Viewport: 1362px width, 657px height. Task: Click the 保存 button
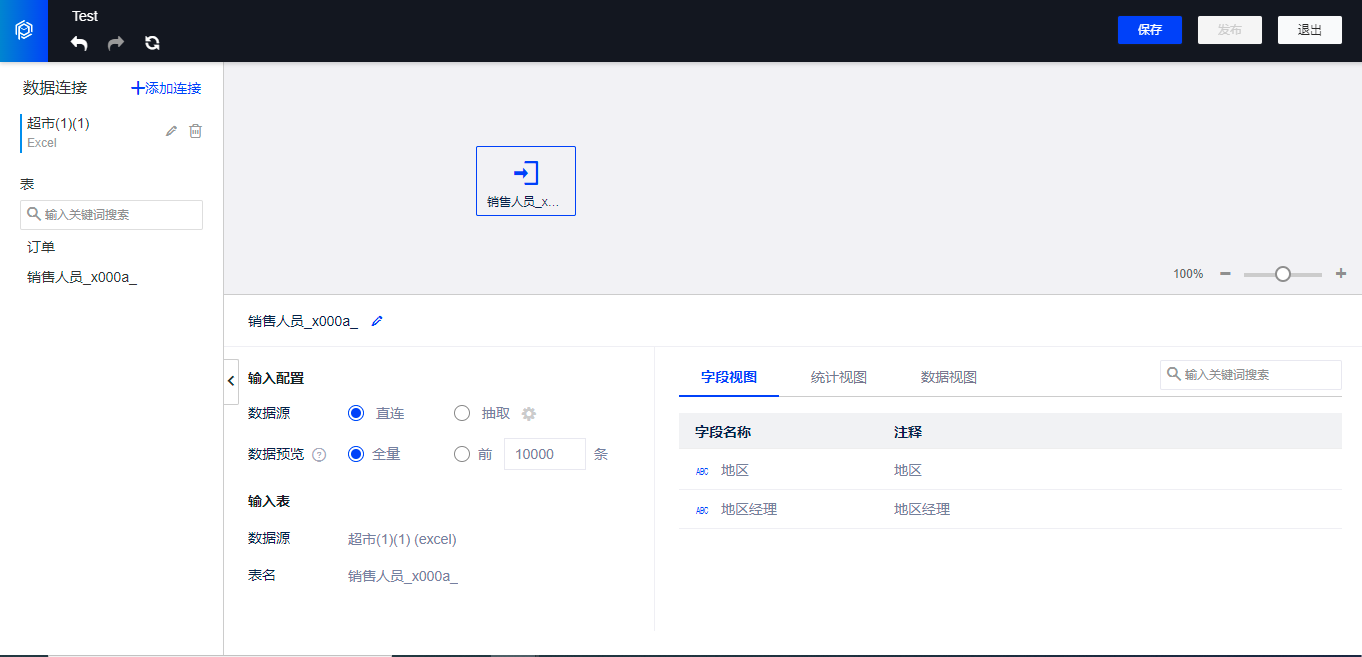coord(1150,30)
